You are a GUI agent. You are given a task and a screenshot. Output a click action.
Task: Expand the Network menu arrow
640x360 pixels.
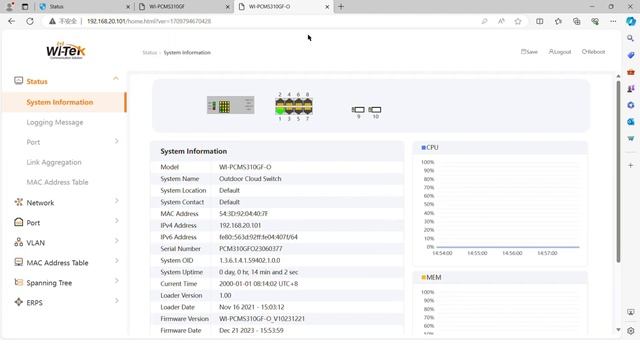pyautogui.click(x=117, y=201)
